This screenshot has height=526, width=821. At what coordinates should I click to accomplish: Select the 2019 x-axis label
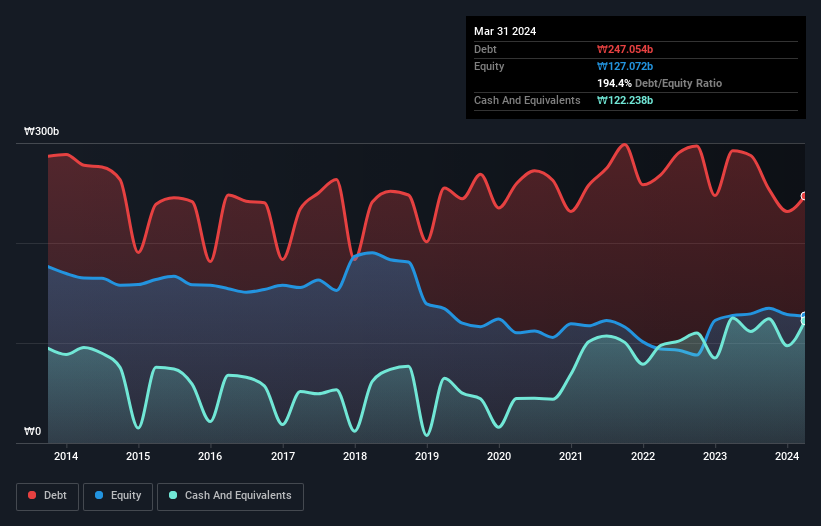click(427, 456)
